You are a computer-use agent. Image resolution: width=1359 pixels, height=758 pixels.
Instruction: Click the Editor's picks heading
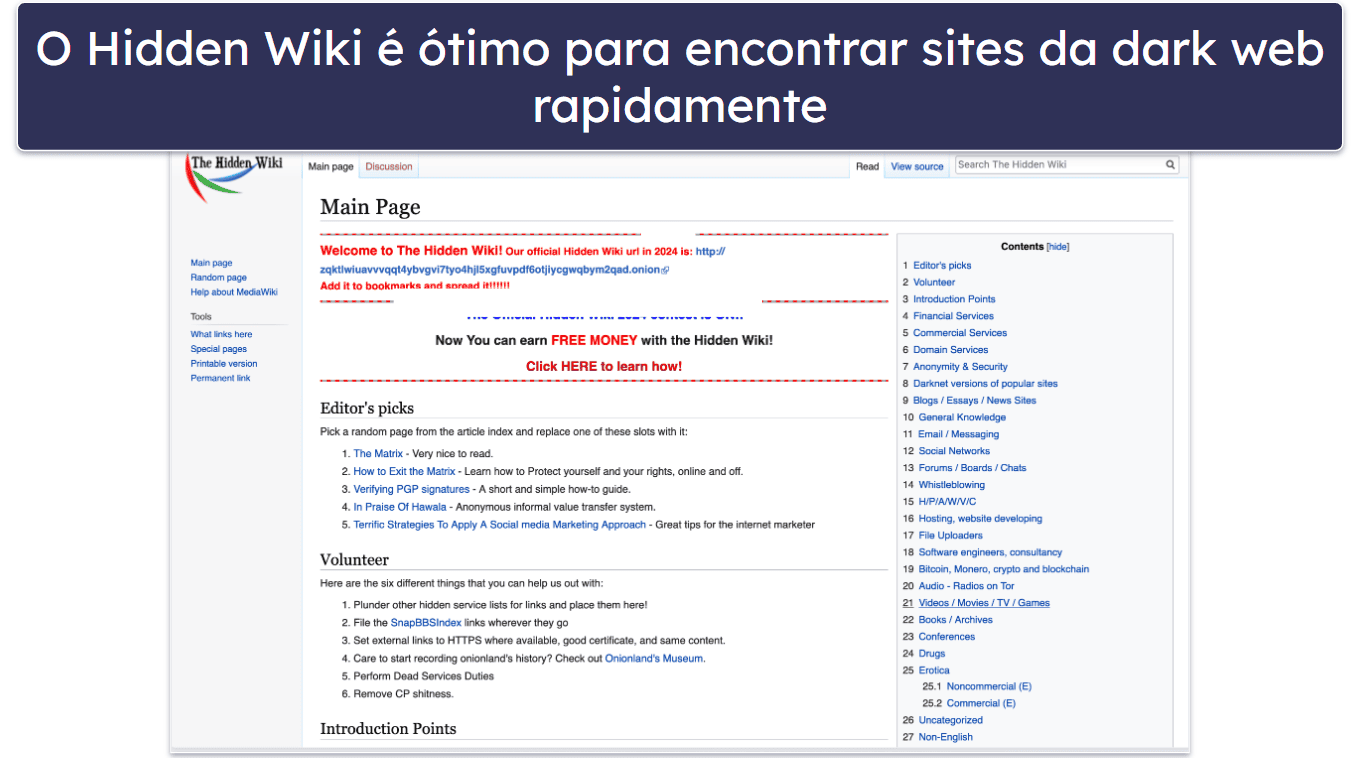click(x=367, y=408)
